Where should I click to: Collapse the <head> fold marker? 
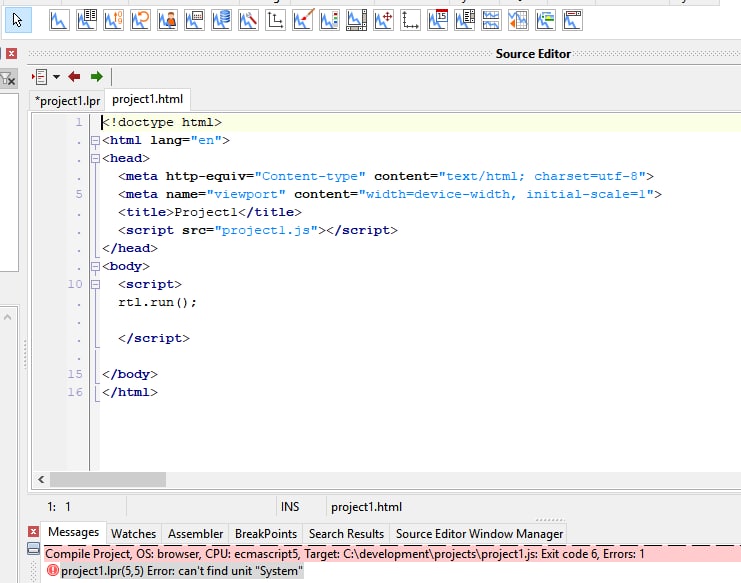click(95, 158)
